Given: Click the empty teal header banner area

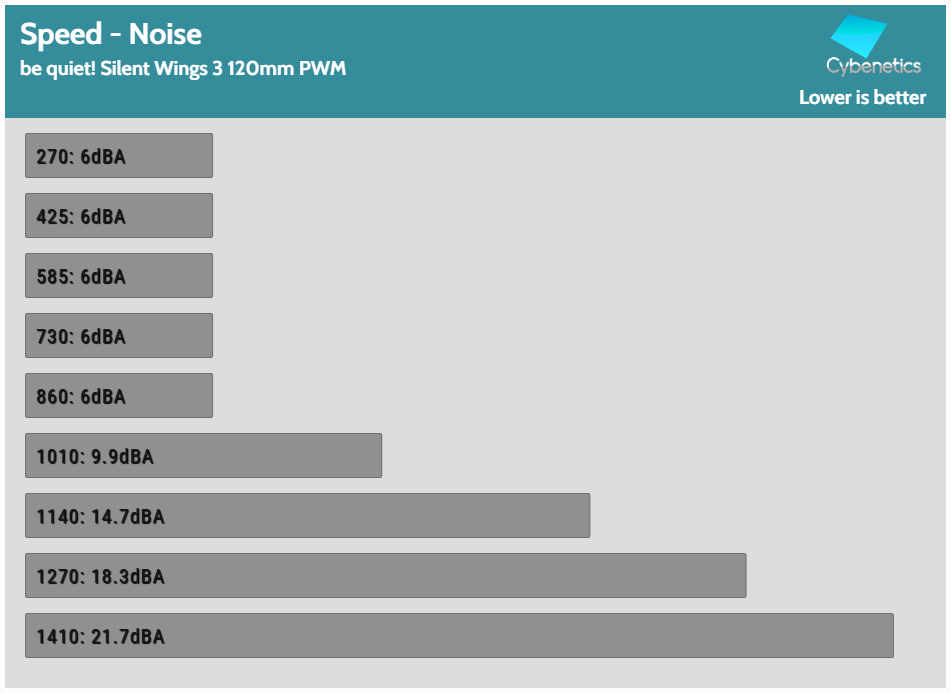Looking at the screenshot, I should (x=560, y=60).
